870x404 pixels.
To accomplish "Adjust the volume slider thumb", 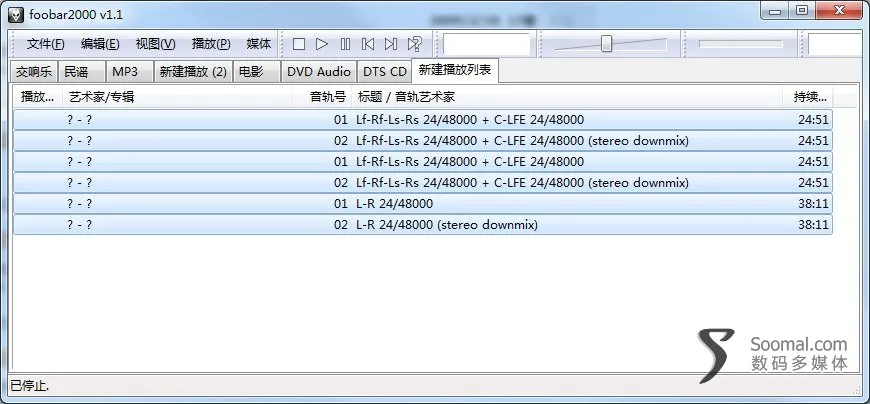I will point(606,44).
